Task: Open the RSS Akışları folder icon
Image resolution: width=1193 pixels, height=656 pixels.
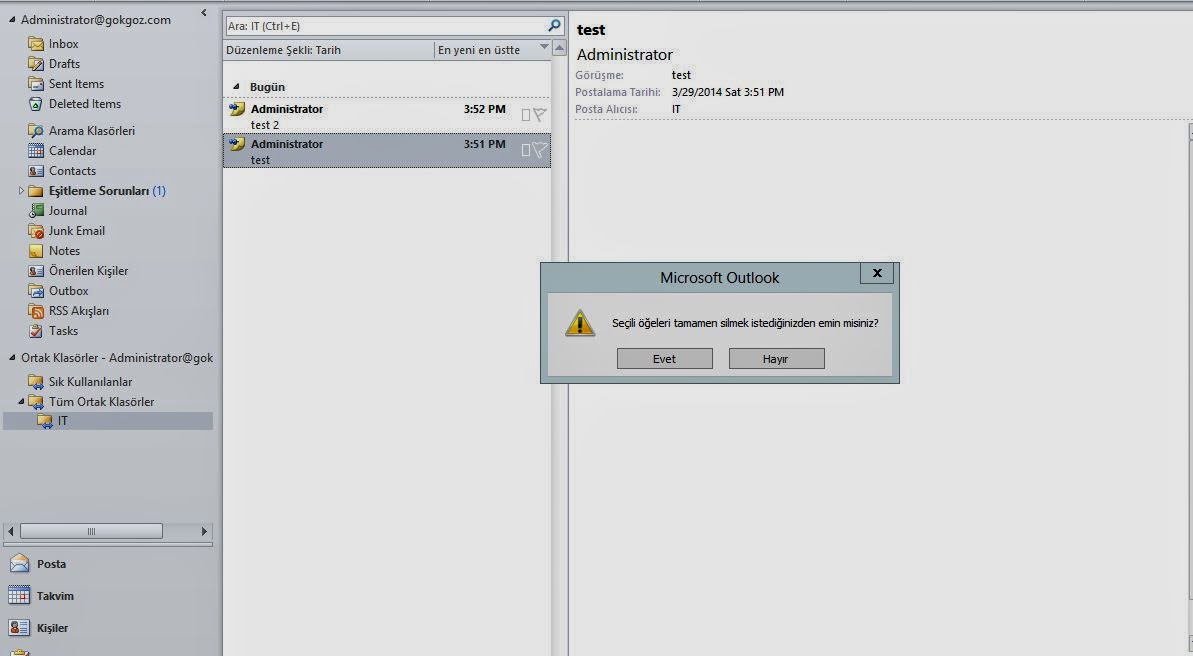Action: [36, 311]
